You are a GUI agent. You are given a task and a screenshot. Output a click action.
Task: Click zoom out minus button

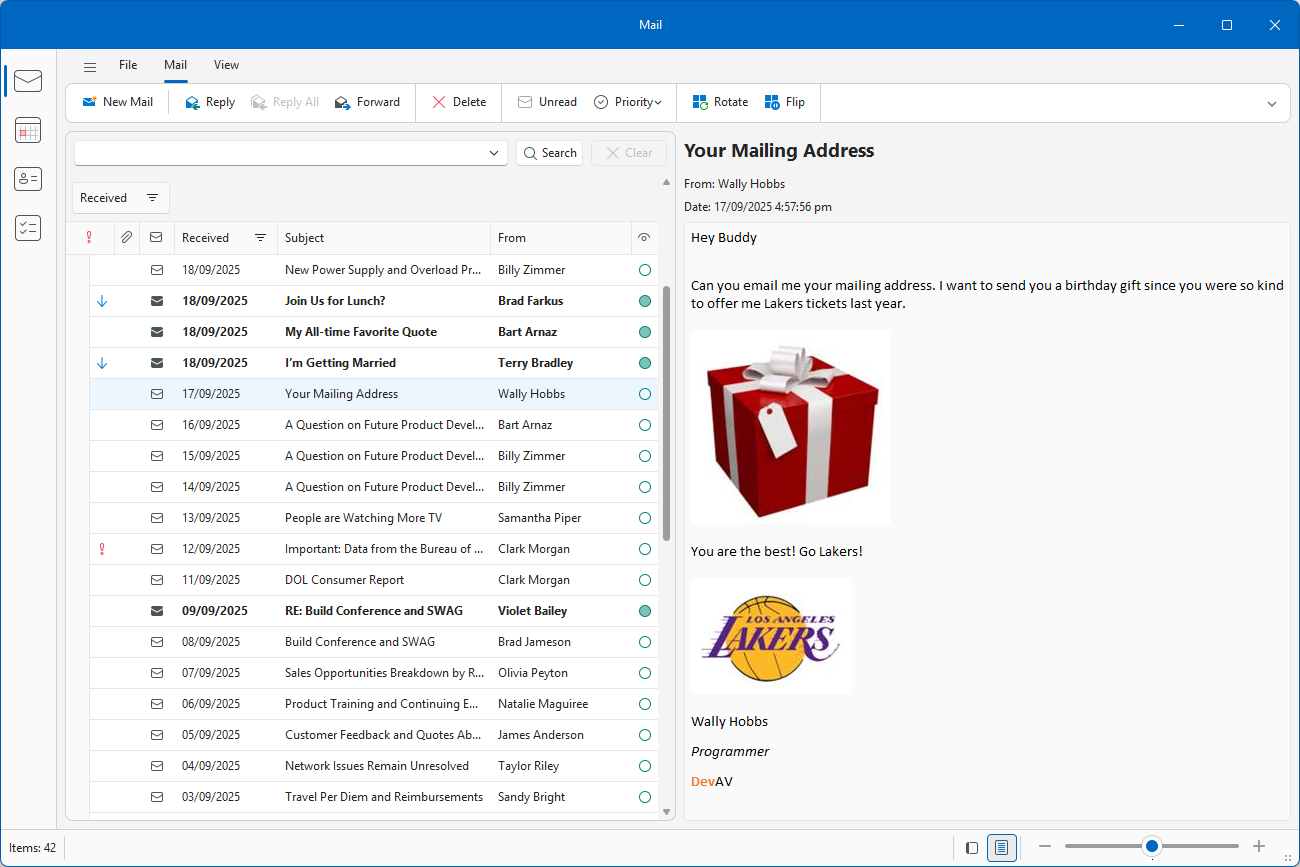[x=1045, y=847]
